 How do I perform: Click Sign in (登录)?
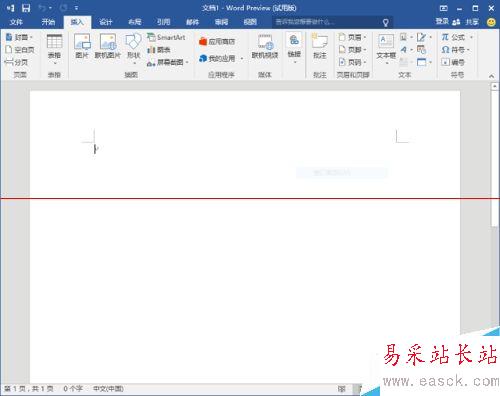point(442,22)
